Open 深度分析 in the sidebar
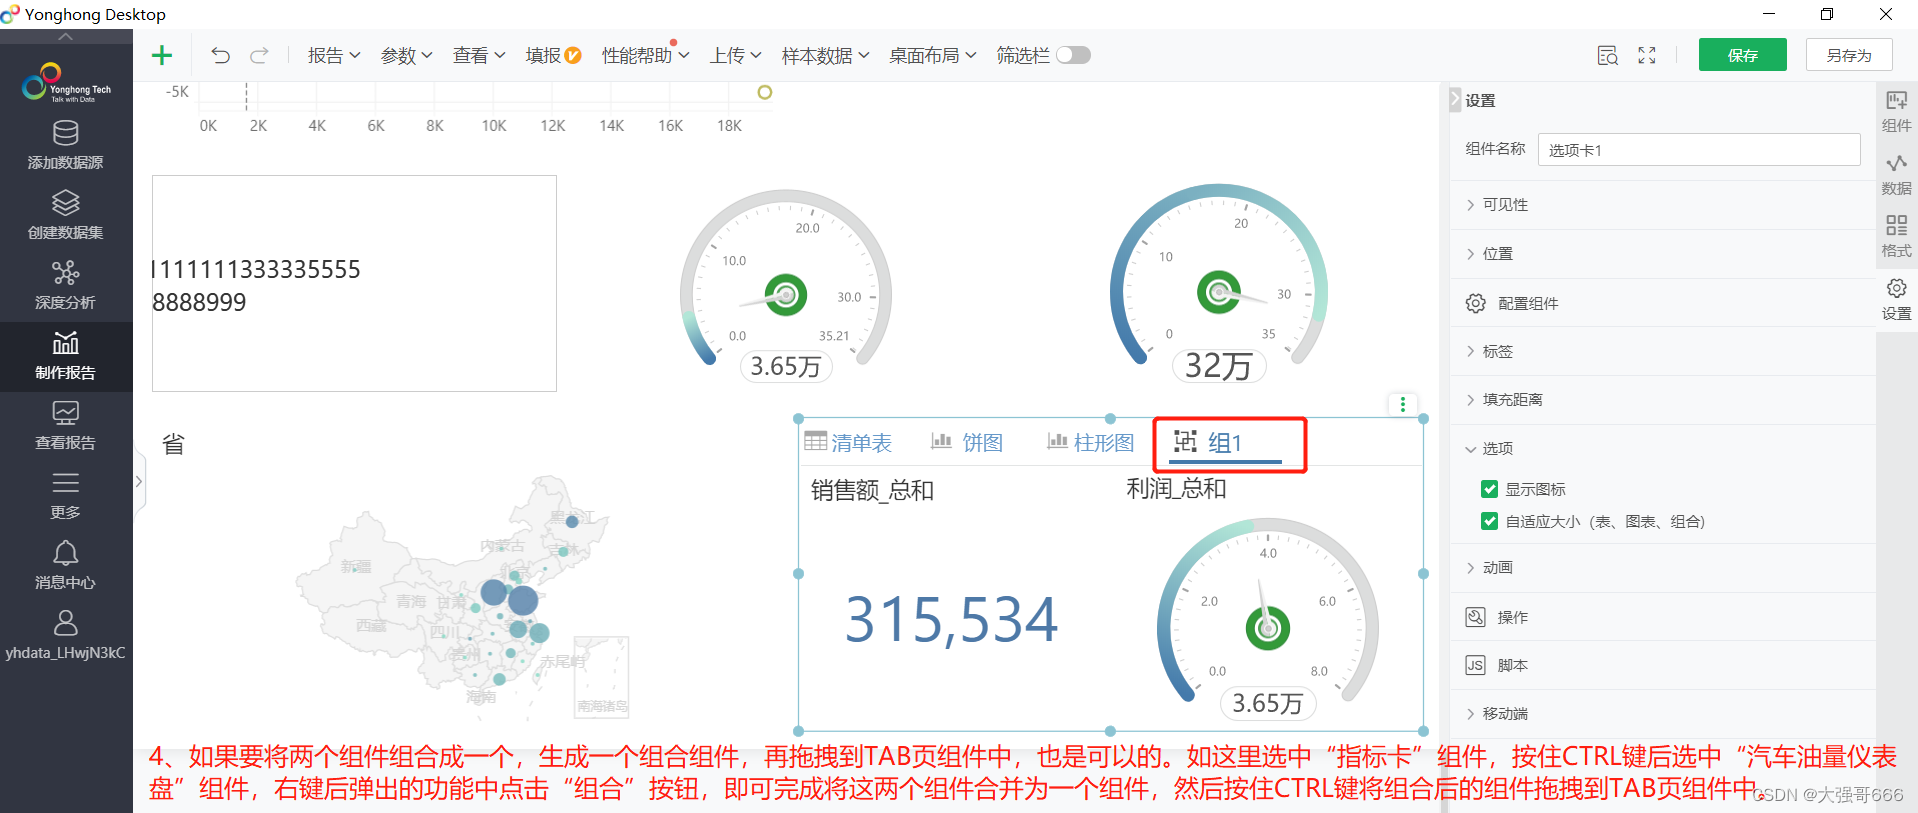The width and height of the screenshot is (1918, 813). [x=66, y=286]
